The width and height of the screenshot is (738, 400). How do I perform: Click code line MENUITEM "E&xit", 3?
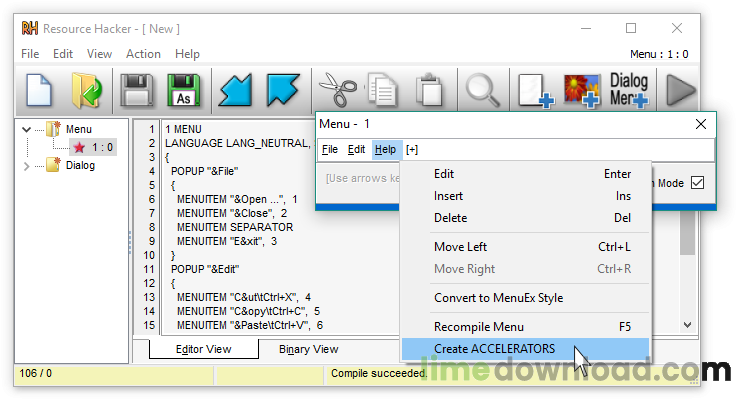(x=227, y=241)
